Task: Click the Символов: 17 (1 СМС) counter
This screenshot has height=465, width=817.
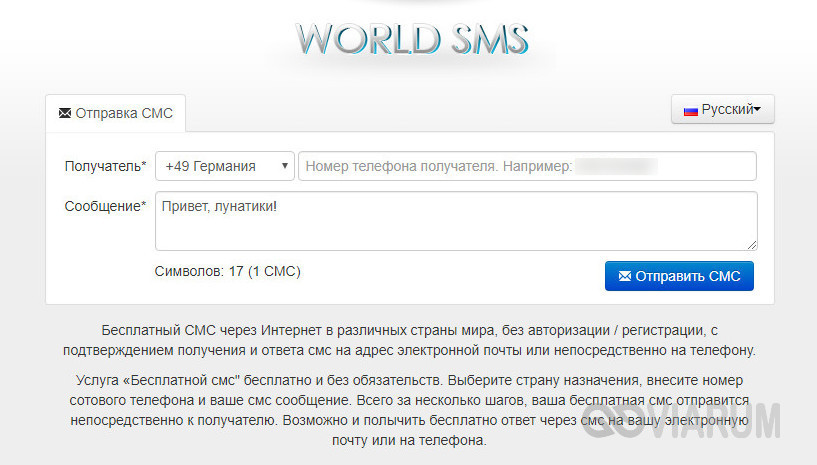Action: (x=228, y=272)
